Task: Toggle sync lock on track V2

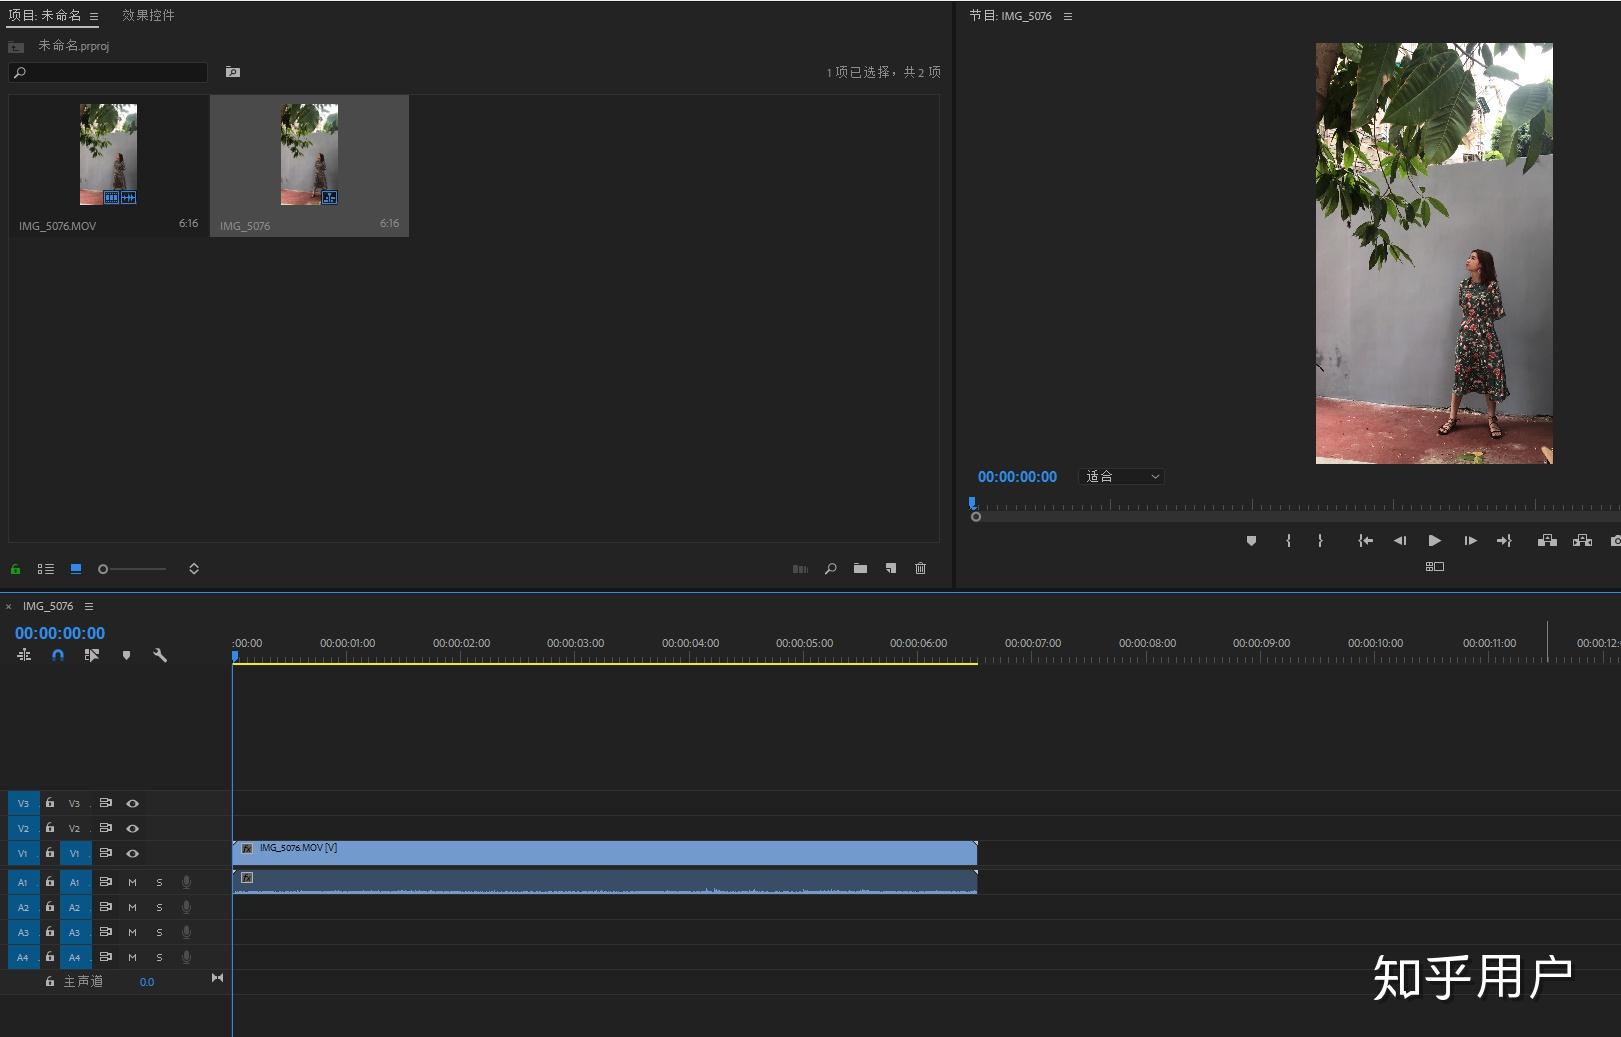Action: (106, 828)
